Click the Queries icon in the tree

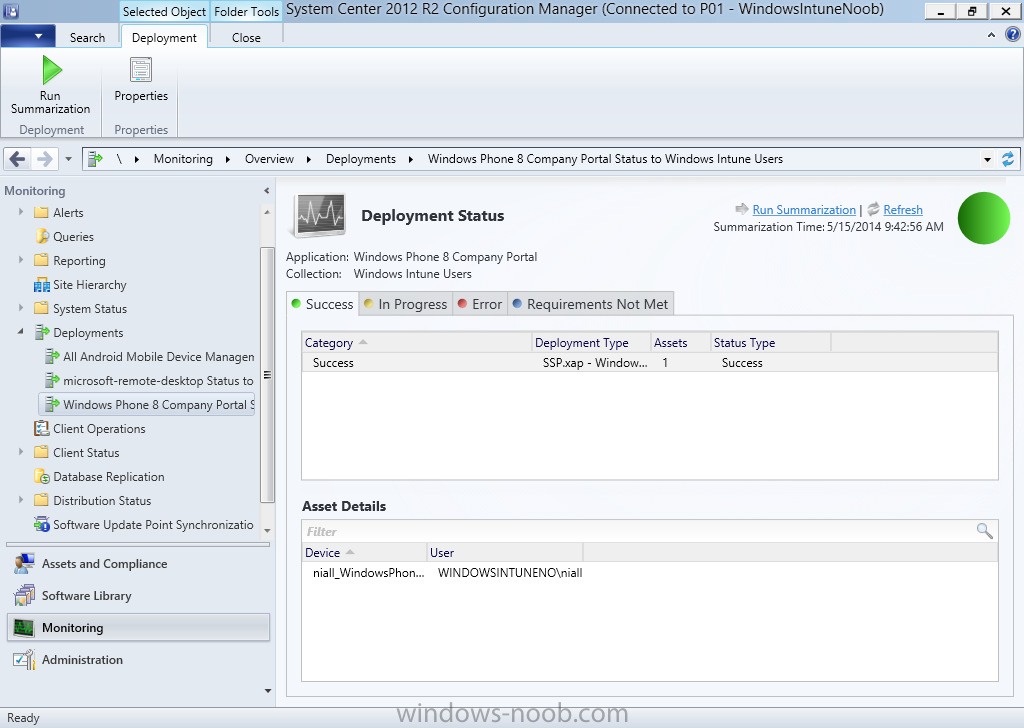click(41, 236)
